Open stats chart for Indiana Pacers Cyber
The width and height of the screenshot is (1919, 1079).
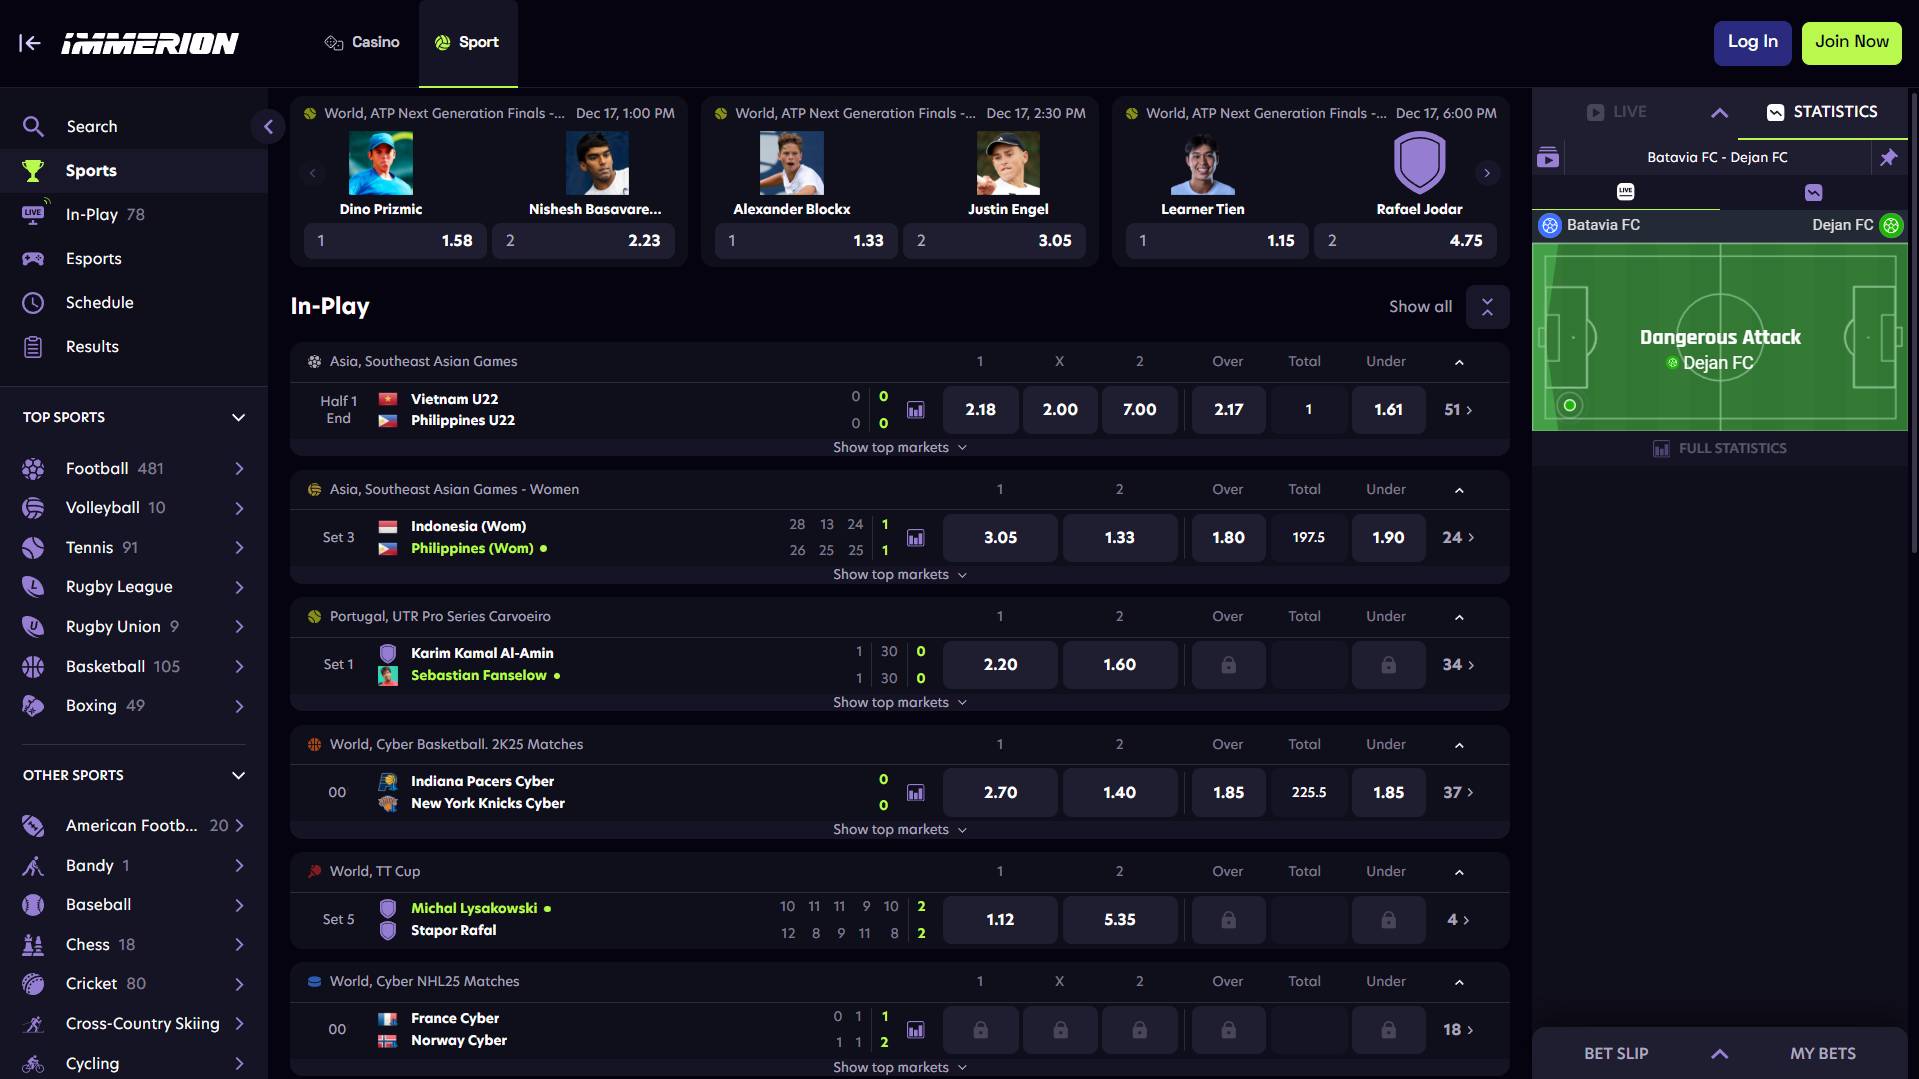tap(915, 793)
